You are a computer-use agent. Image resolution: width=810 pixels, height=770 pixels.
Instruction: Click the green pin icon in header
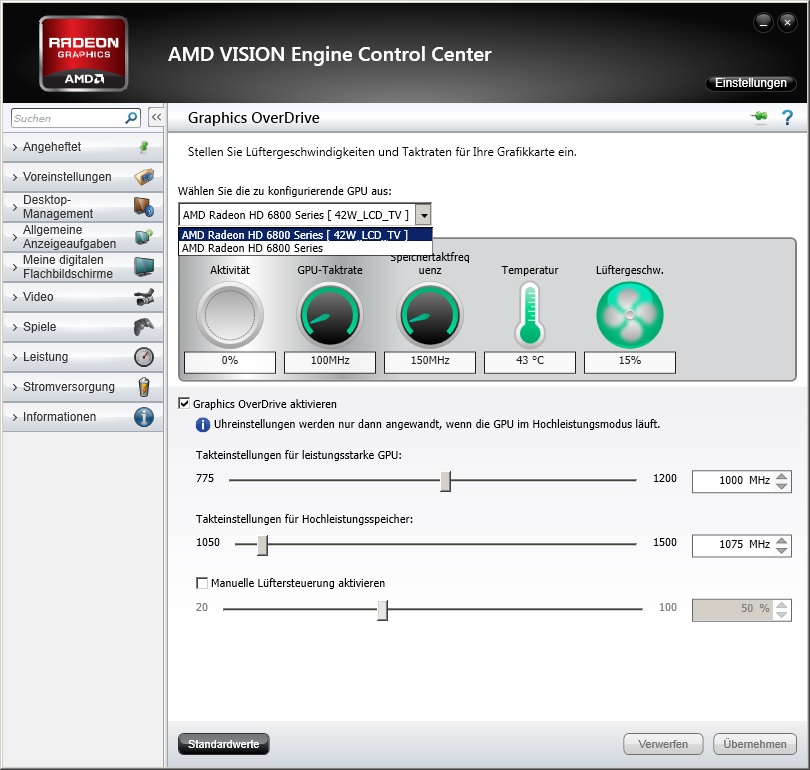pyautogui.click(x=759, y=117)
